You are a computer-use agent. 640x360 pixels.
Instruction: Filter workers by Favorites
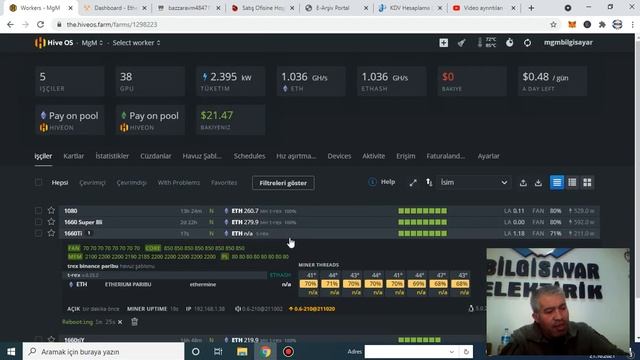tap(224, 182)
